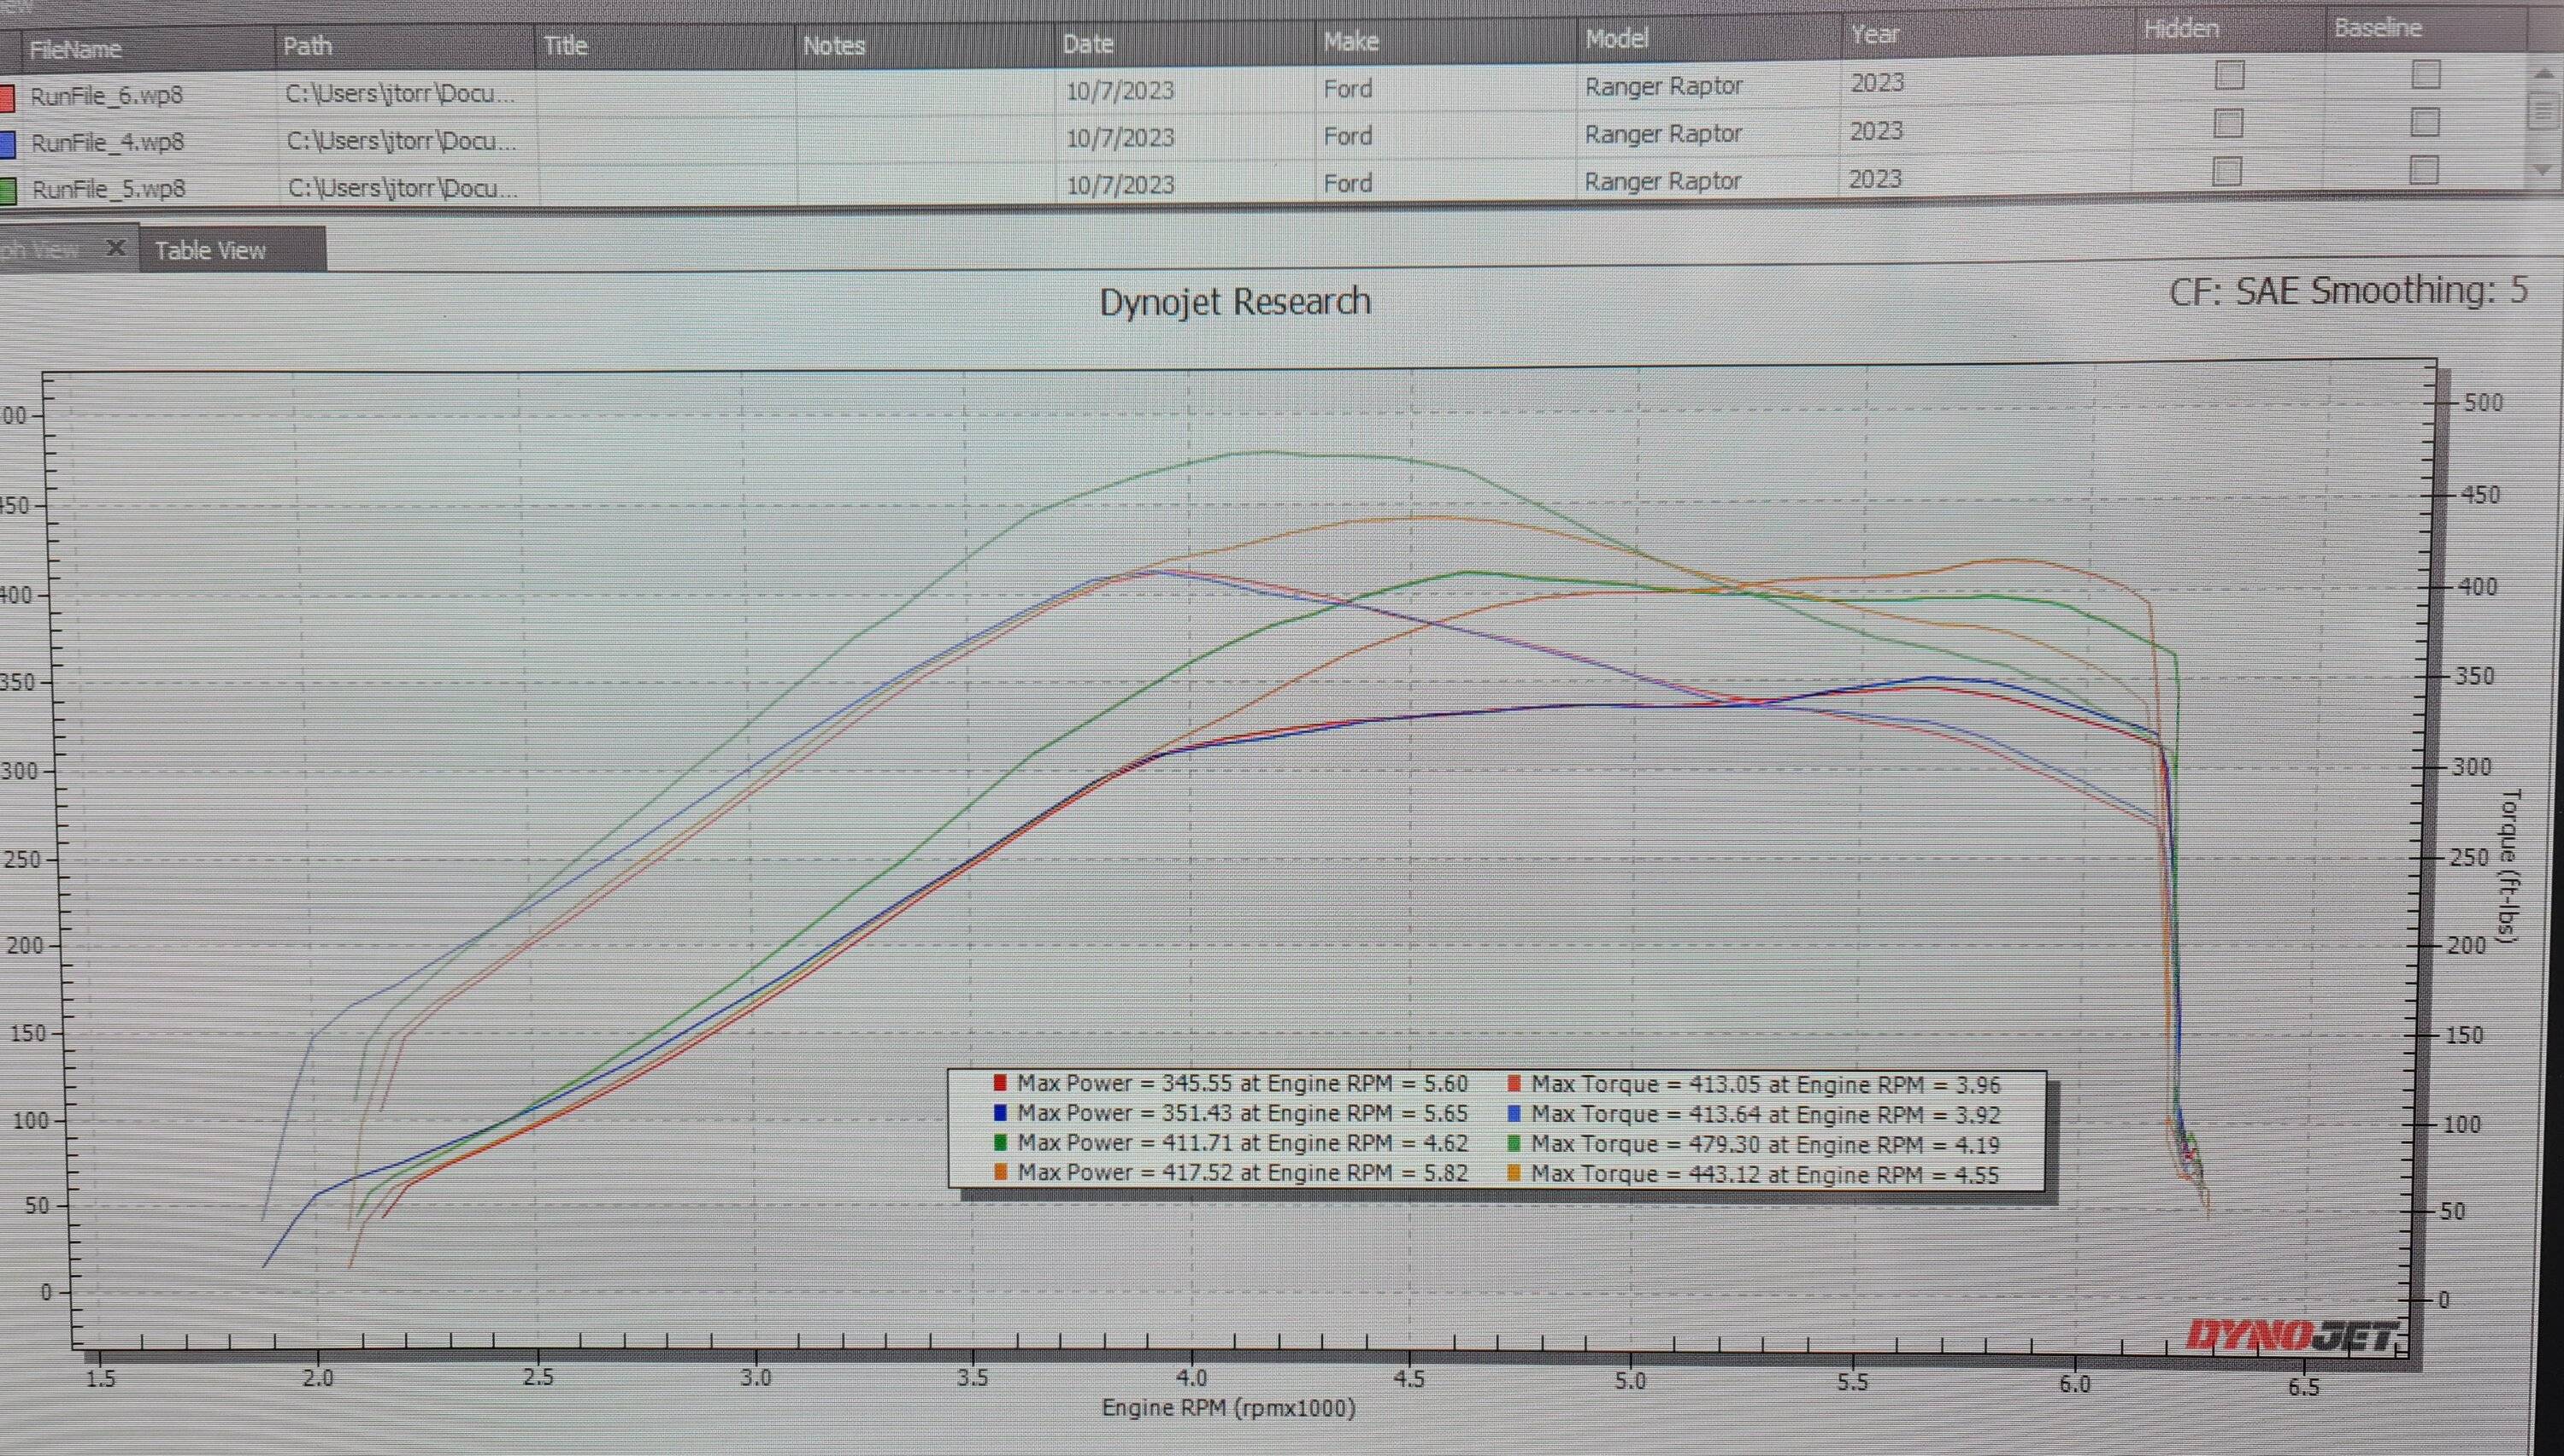Click Ranger Raptor in the RunFile_5.wp8 row
This screenshot has height=1456, width=2564.
pos(1662,182)
